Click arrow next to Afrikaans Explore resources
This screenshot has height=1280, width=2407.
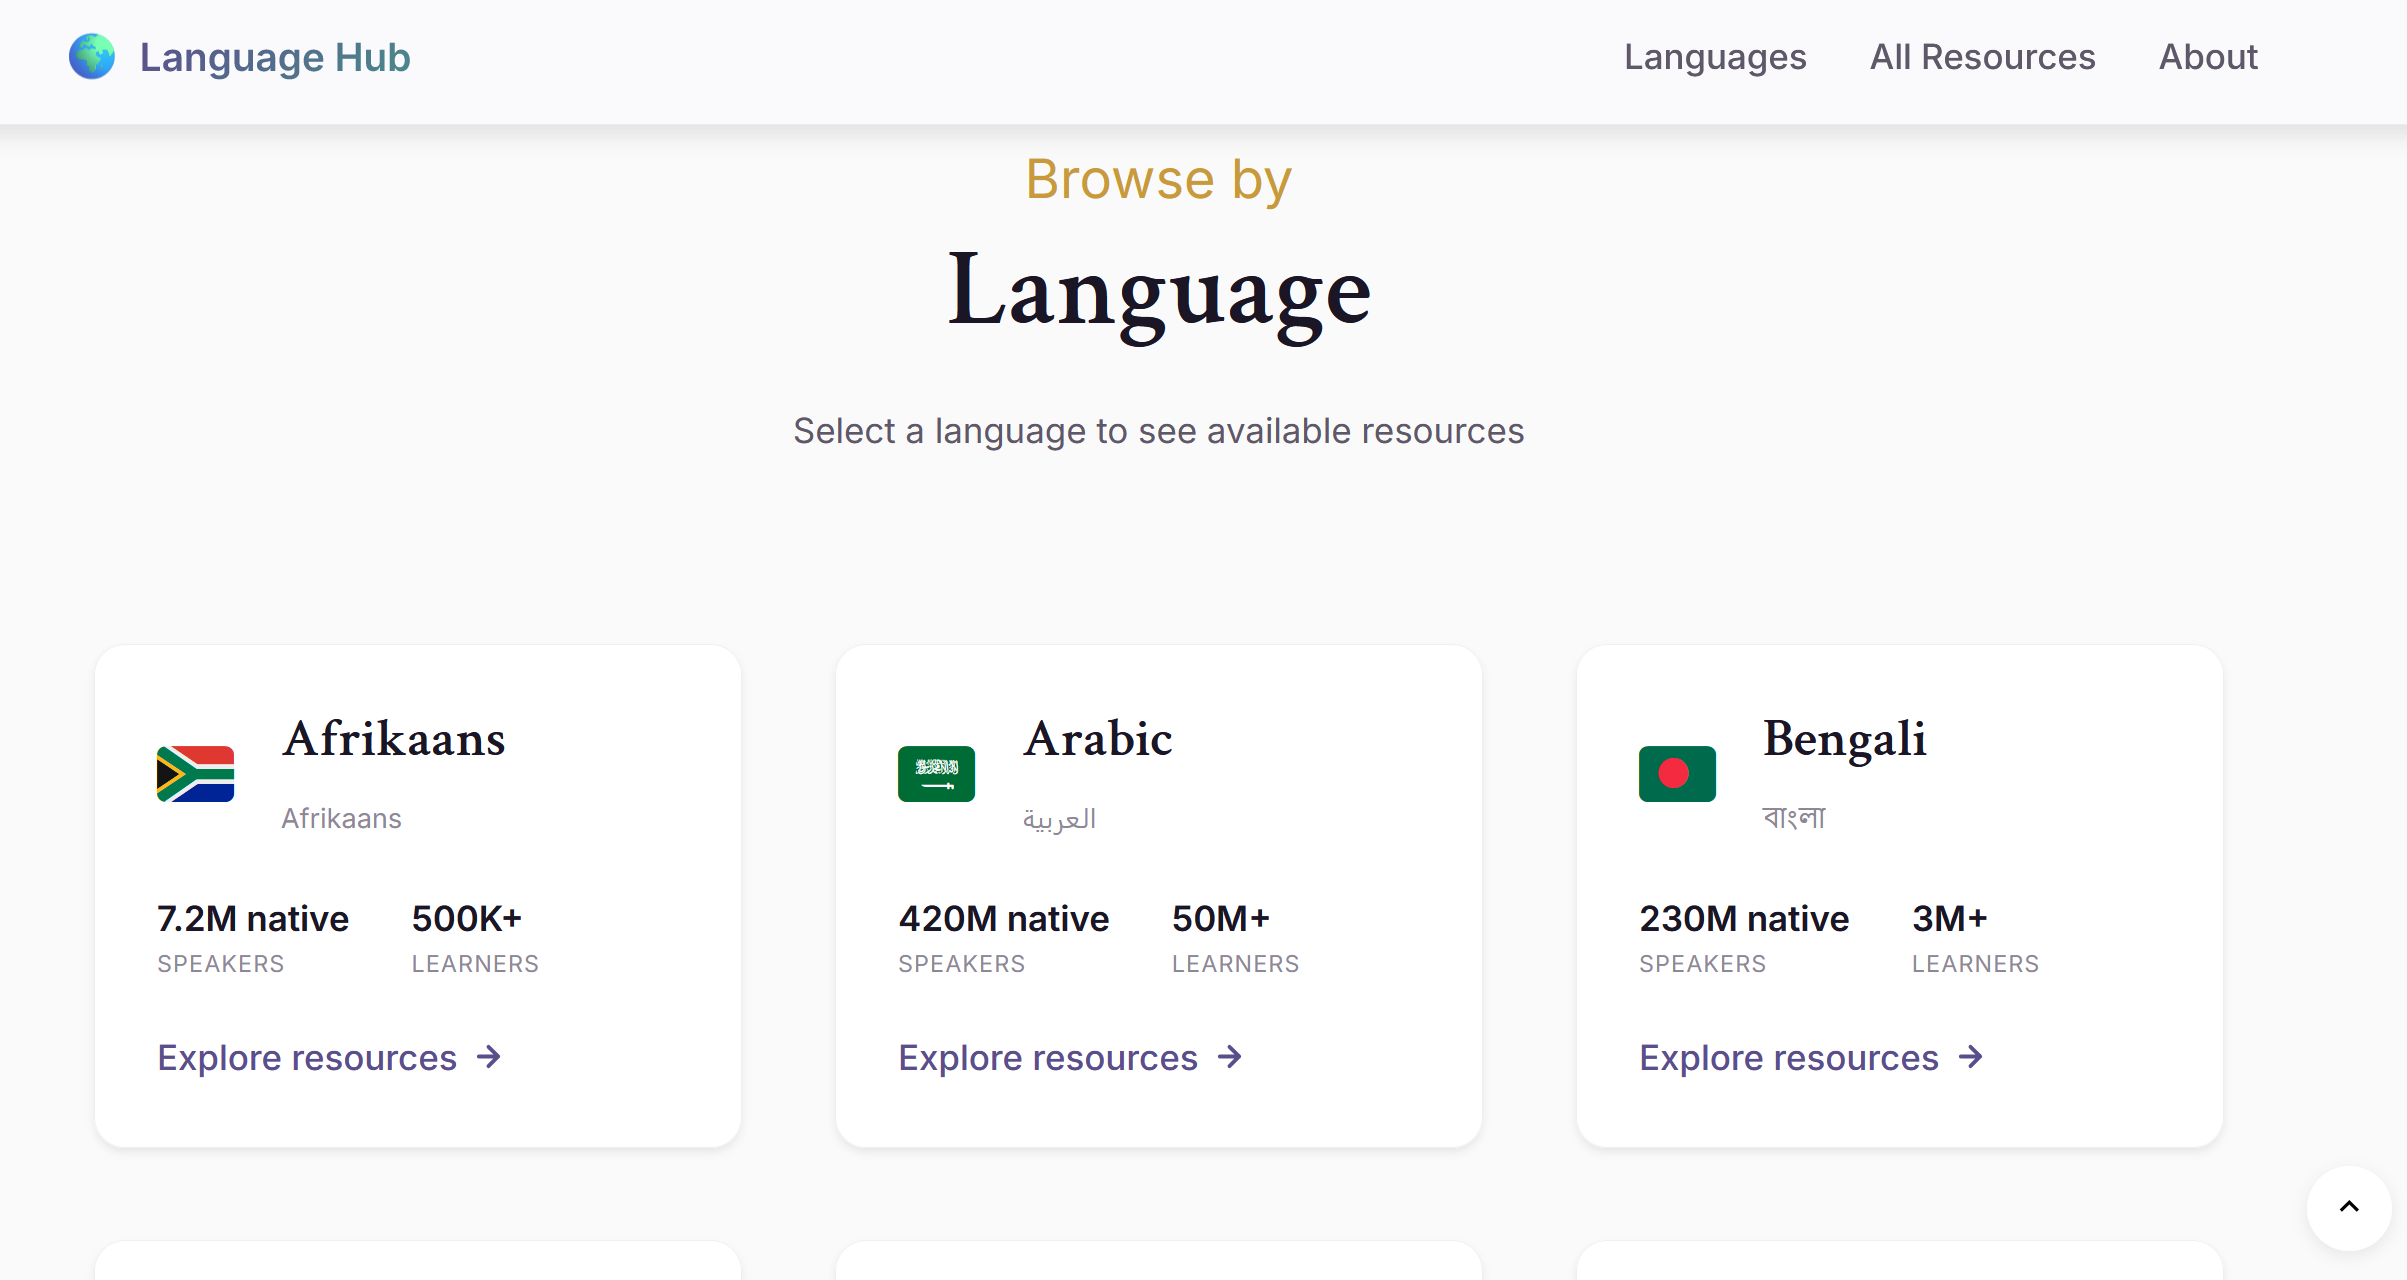(489, 1057)
